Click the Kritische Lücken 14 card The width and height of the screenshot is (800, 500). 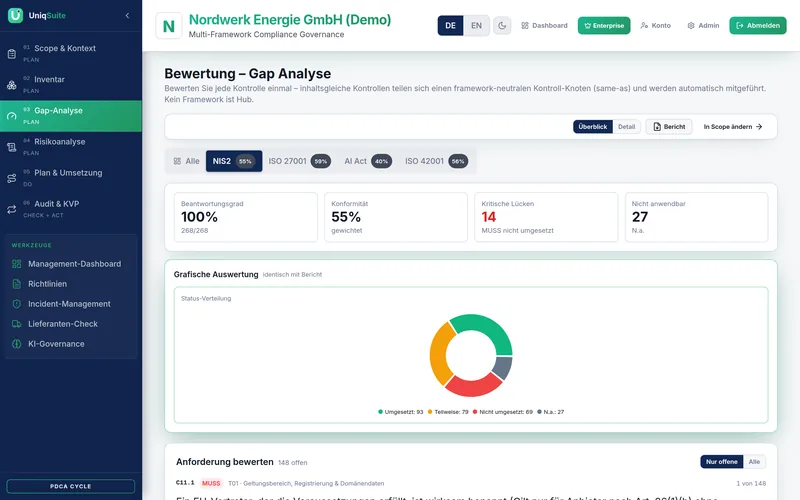pos(546,217)
